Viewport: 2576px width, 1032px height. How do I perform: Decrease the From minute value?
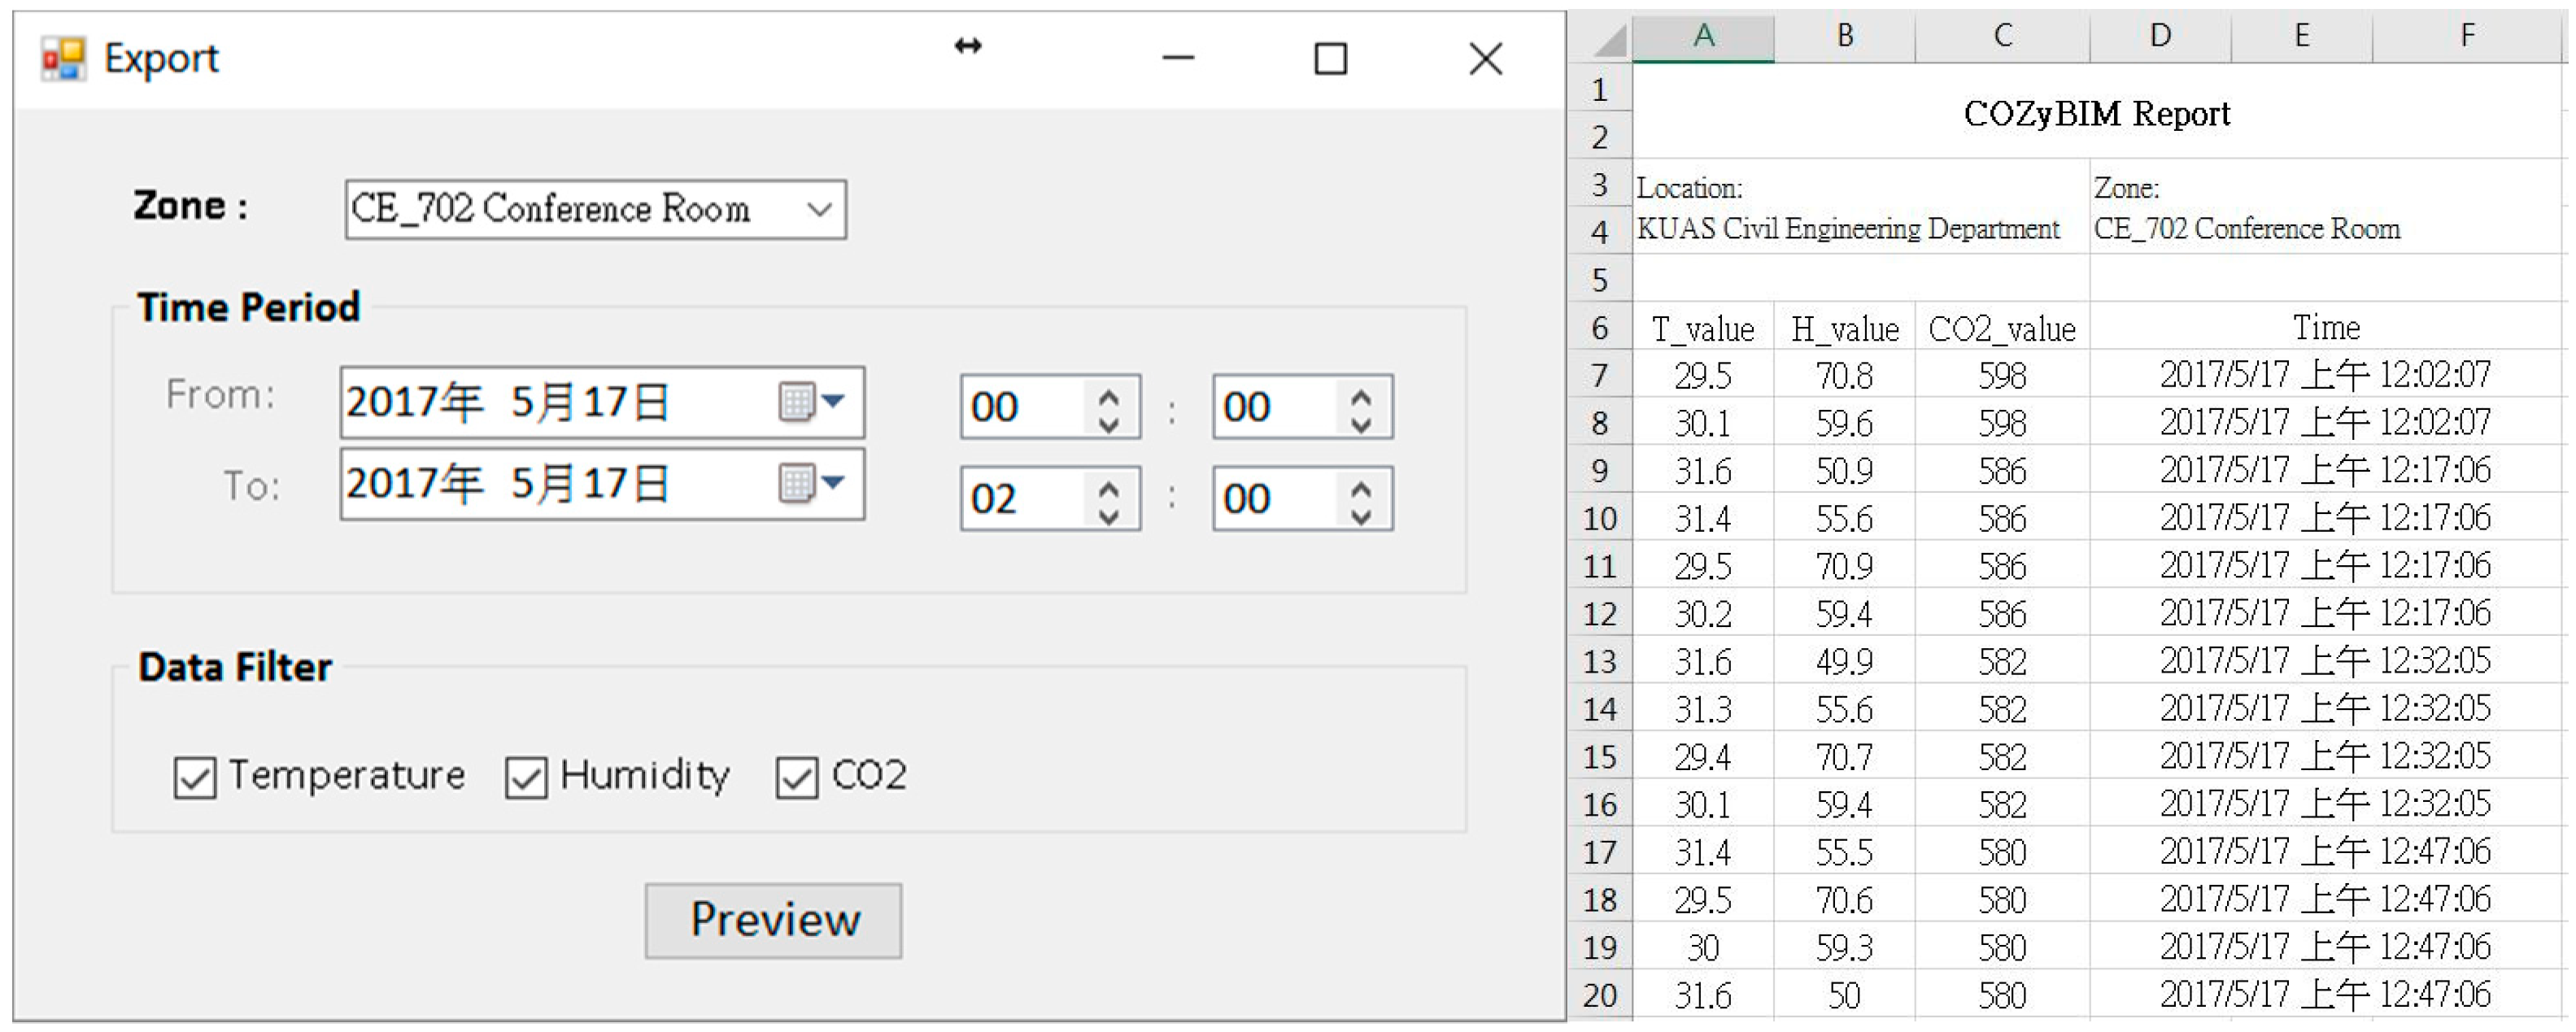click(x=1360, y=424)
